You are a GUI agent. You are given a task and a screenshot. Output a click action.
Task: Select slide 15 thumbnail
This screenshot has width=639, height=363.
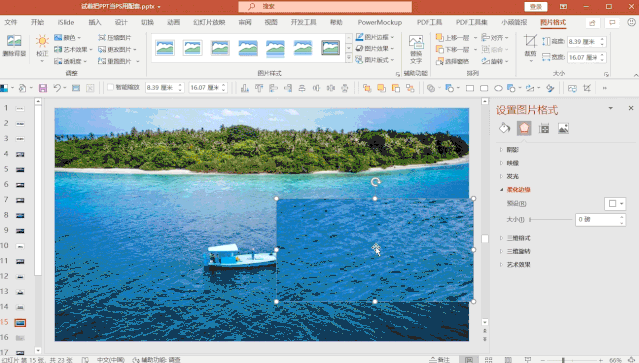click(20, 323)
